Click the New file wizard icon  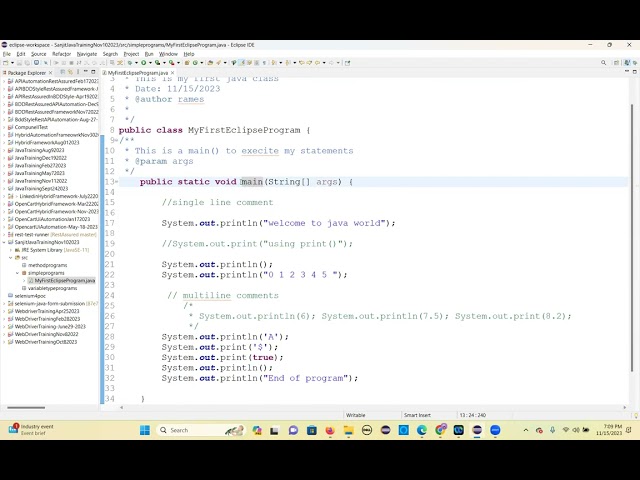(5, 63)
